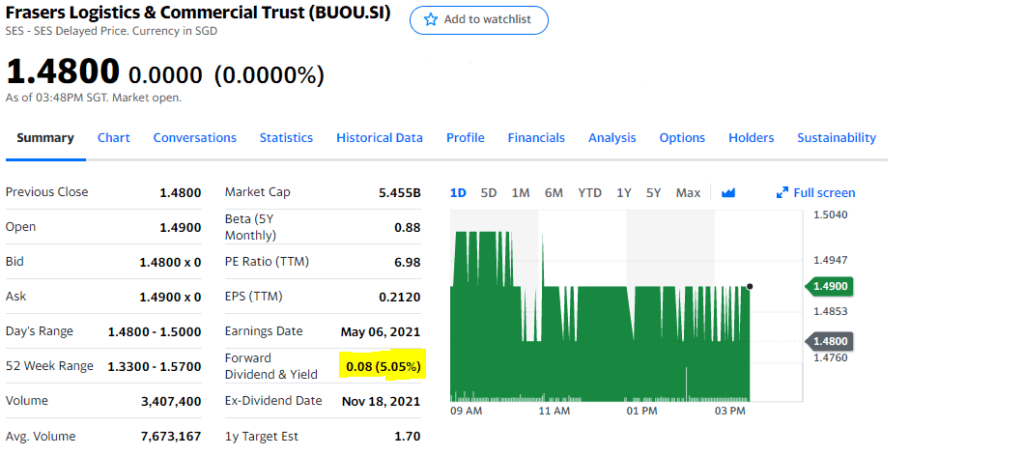Click the Volume value 3,407,400
Image resolution: width=1024 pixels, height=456 pixels.
click(171, 401)
